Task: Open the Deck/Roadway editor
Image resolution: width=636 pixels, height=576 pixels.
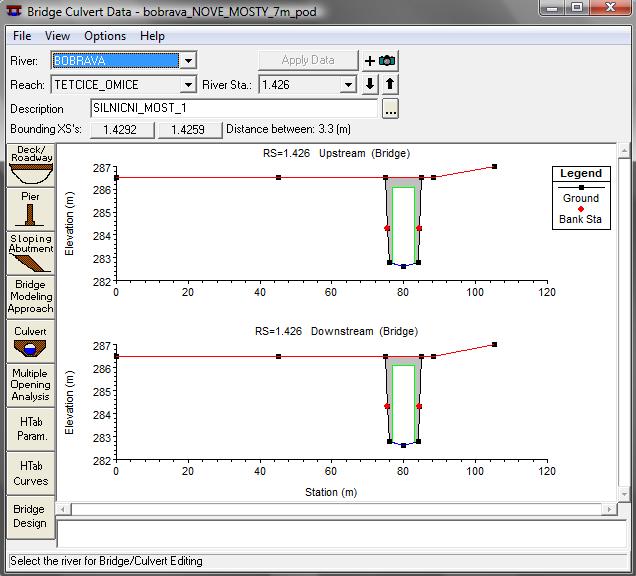Action: (31, 165)
